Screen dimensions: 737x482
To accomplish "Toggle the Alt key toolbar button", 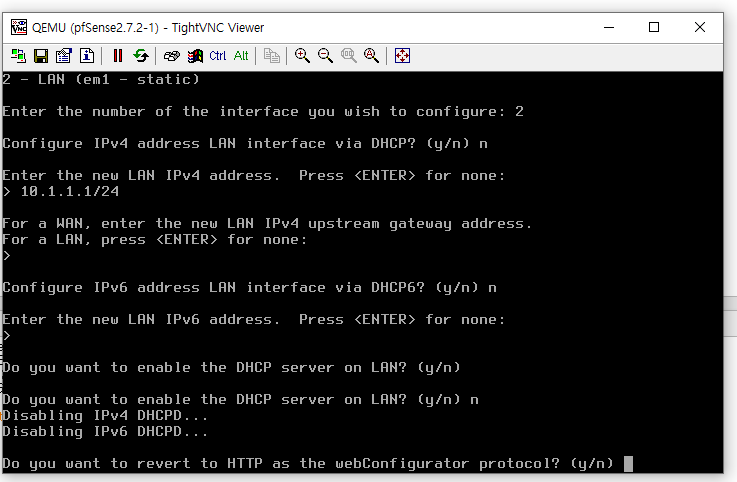I will click(241, 56).
